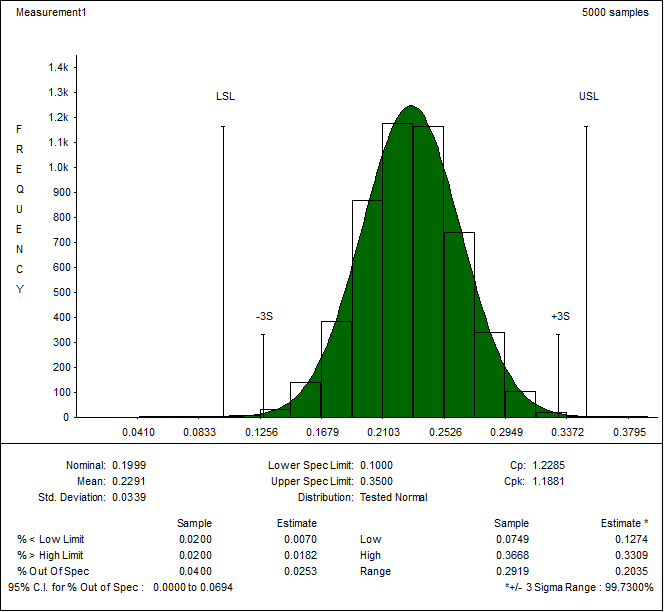The height and width of the screenshot is (612, 664).
Task: Click the peak of the green normal curve
Action: click(x=411, y=106)
